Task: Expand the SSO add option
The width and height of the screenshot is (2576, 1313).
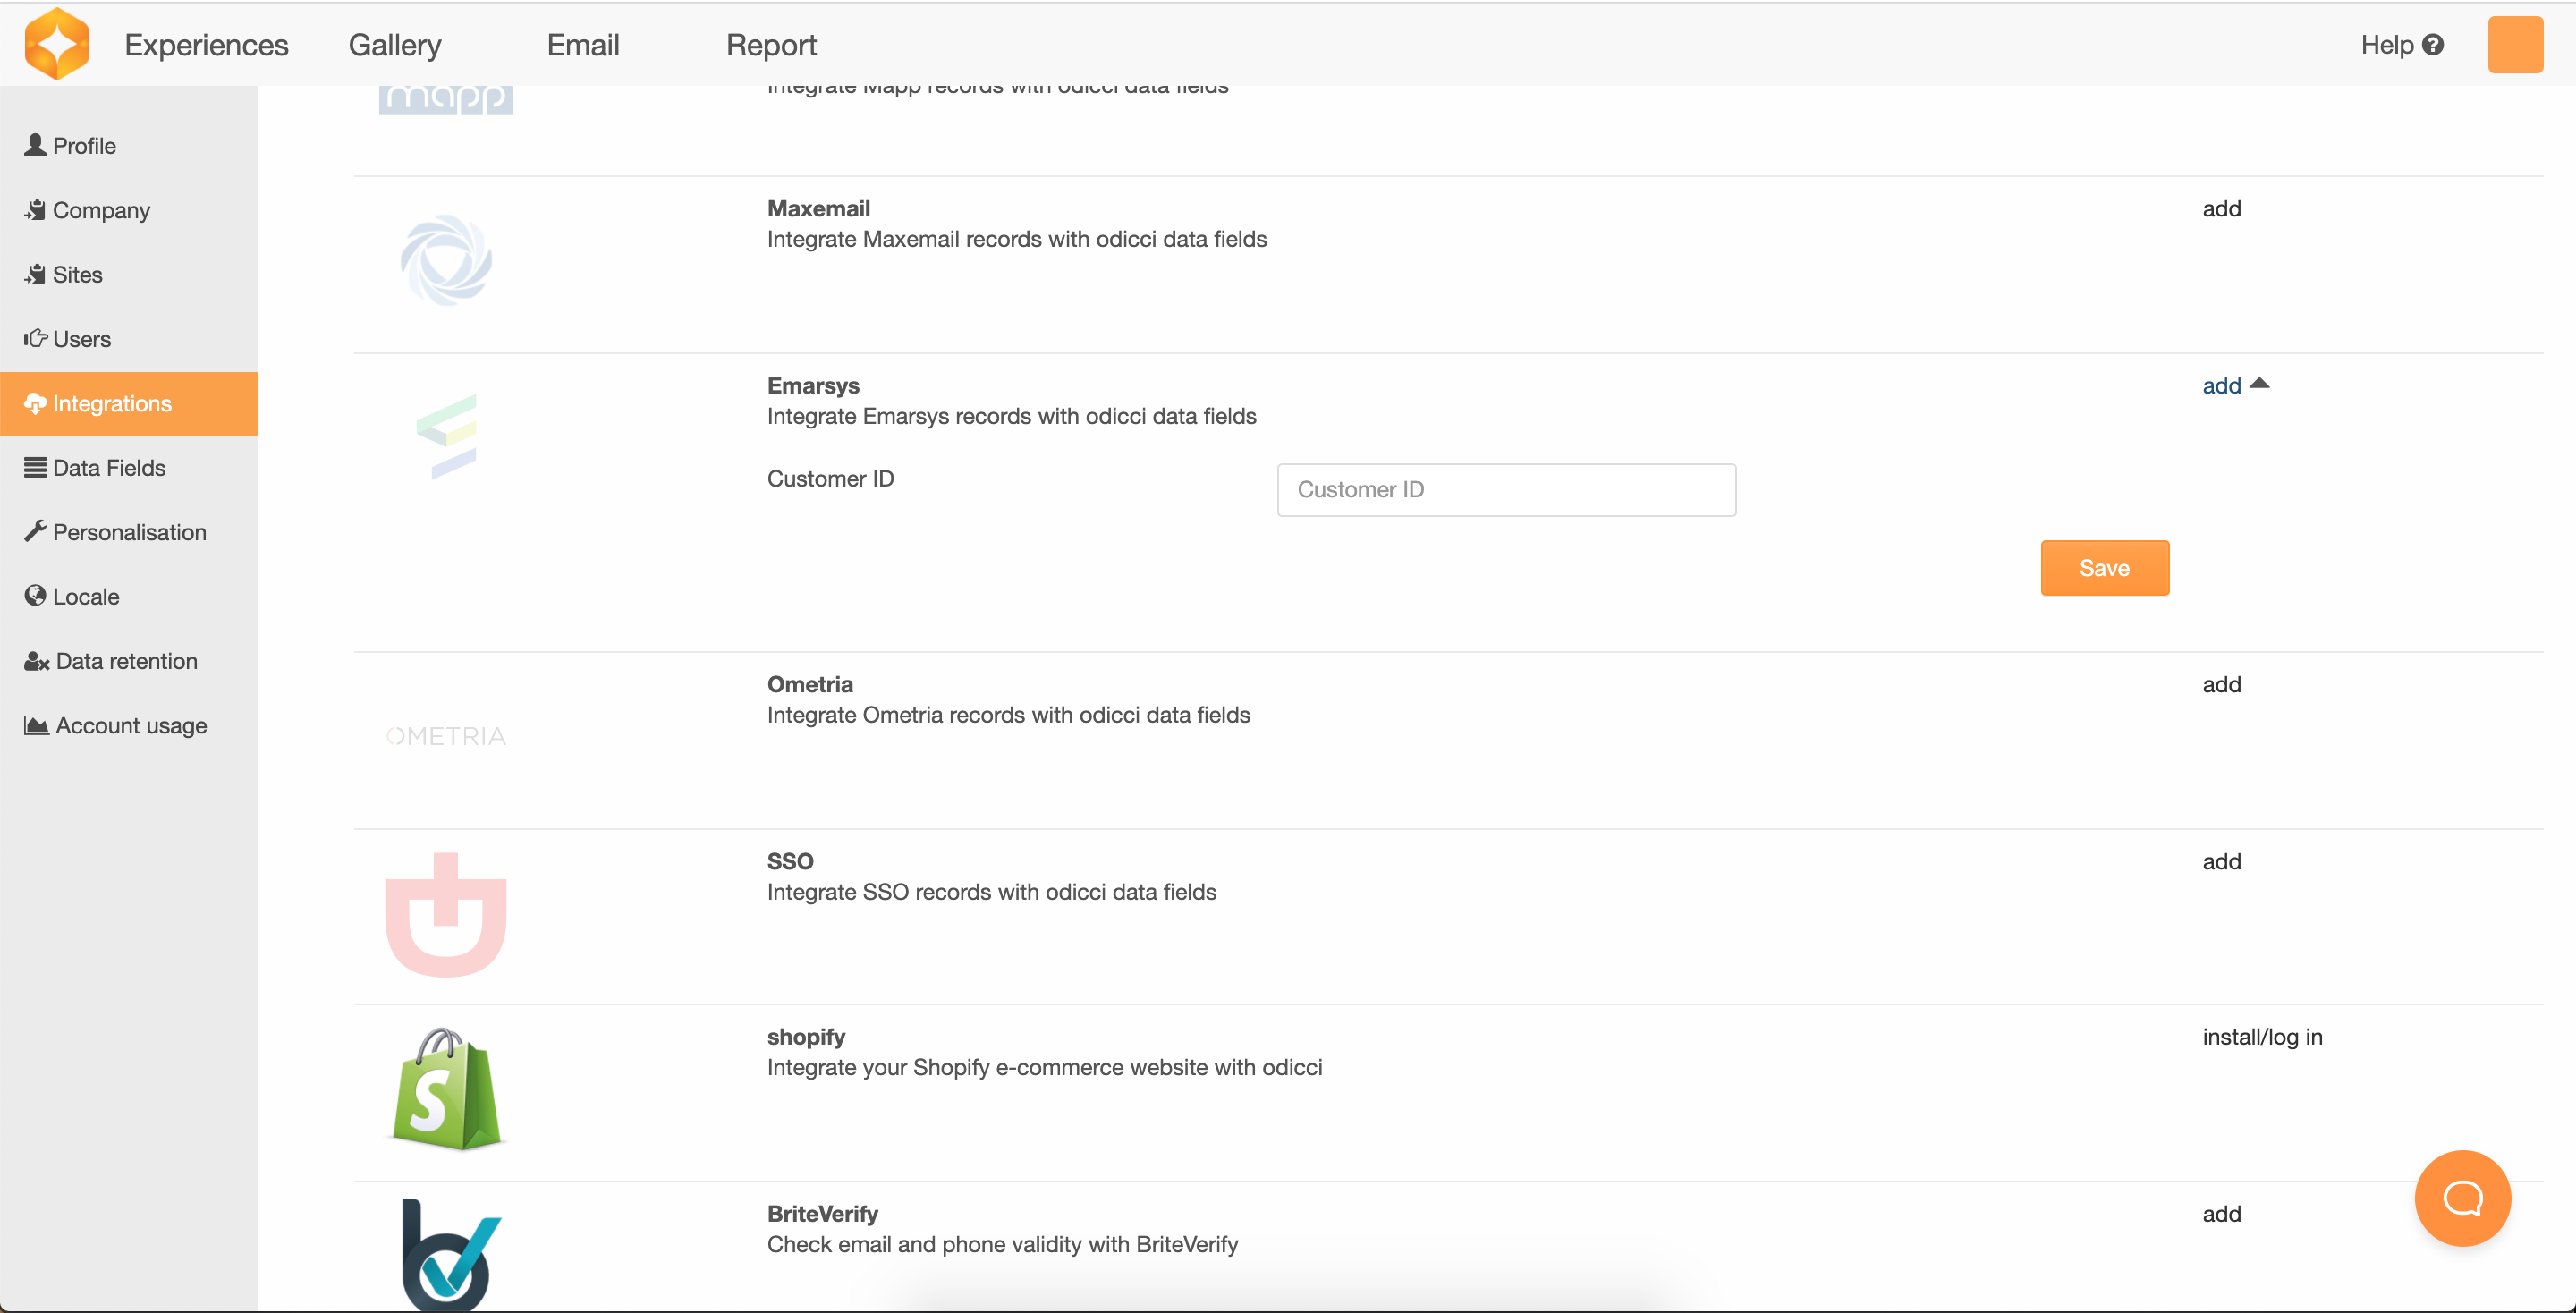Action: pyautogui.click(x=2221, y=862)
